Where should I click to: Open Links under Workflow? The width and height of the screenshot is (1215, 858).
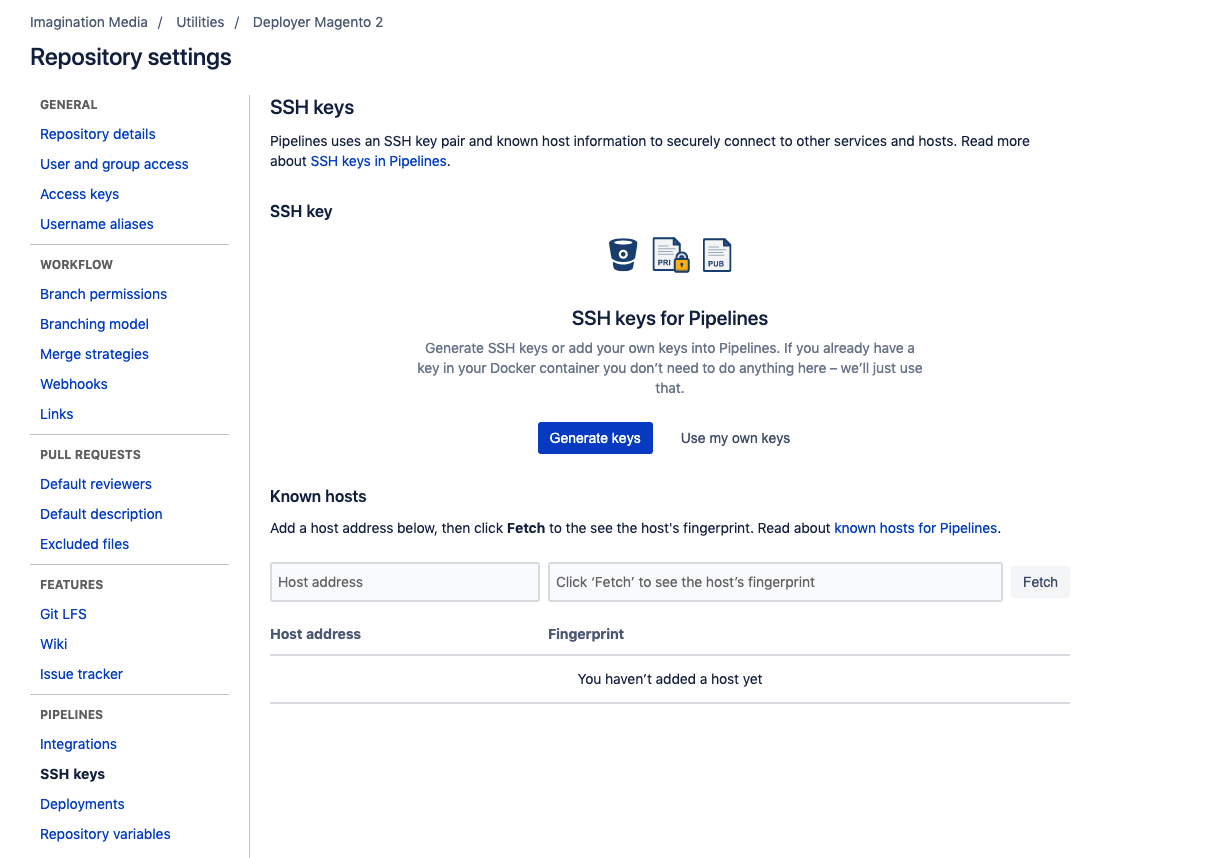coord(57,414)
